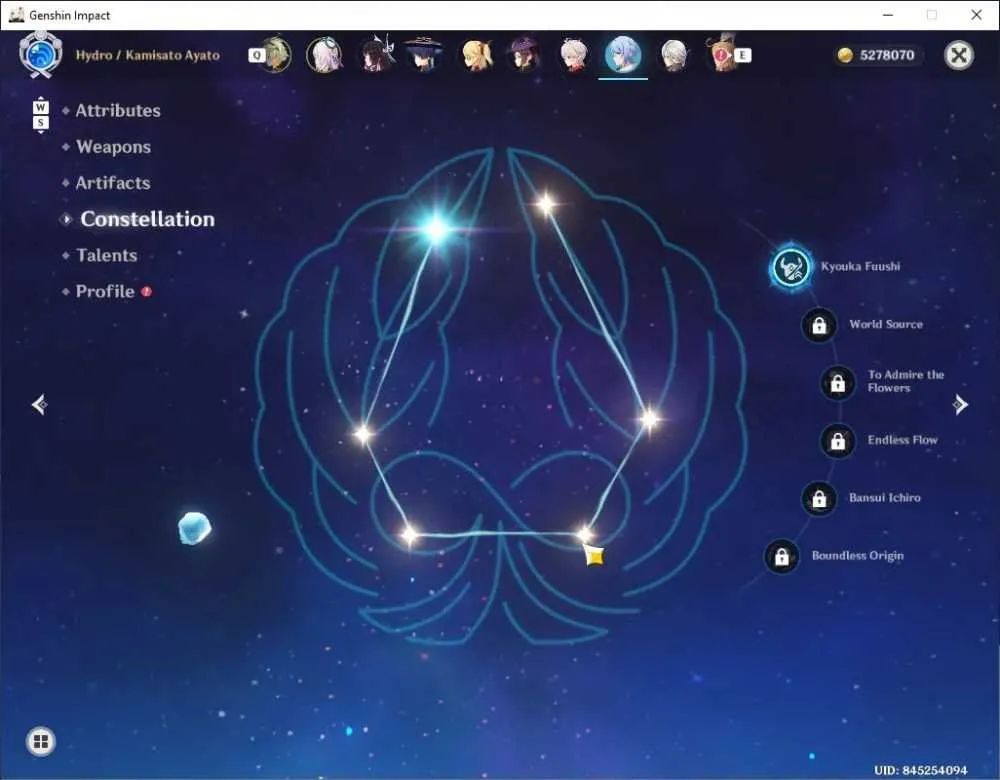Select the blonde ponytail character portrait

pos(477,55)
